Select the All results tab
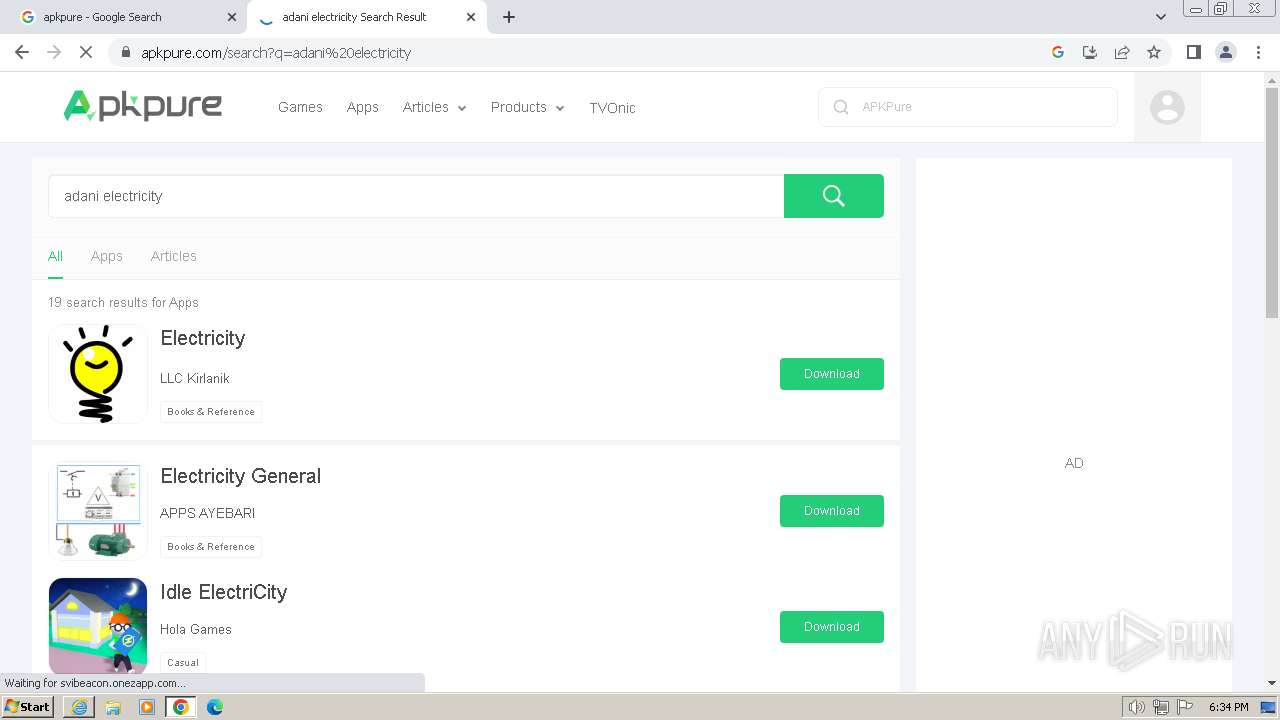Viewport: 1280px width, 720px height. [55, 256]
